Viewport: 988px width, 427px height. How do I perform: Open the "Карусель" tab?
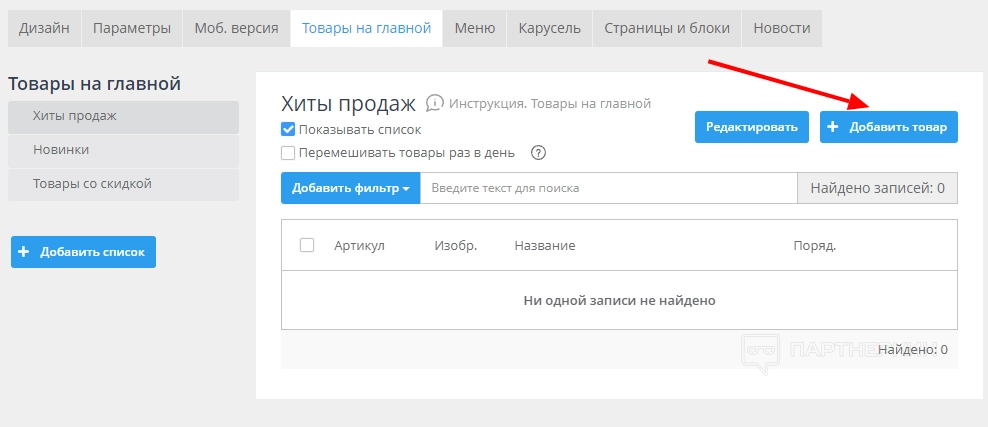click(549, 28)
